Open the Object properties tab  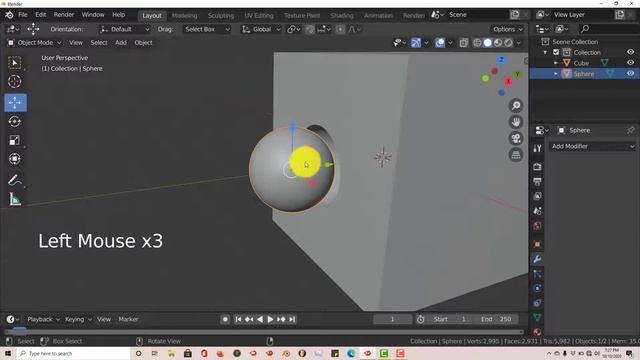click(x=537, y=244)
